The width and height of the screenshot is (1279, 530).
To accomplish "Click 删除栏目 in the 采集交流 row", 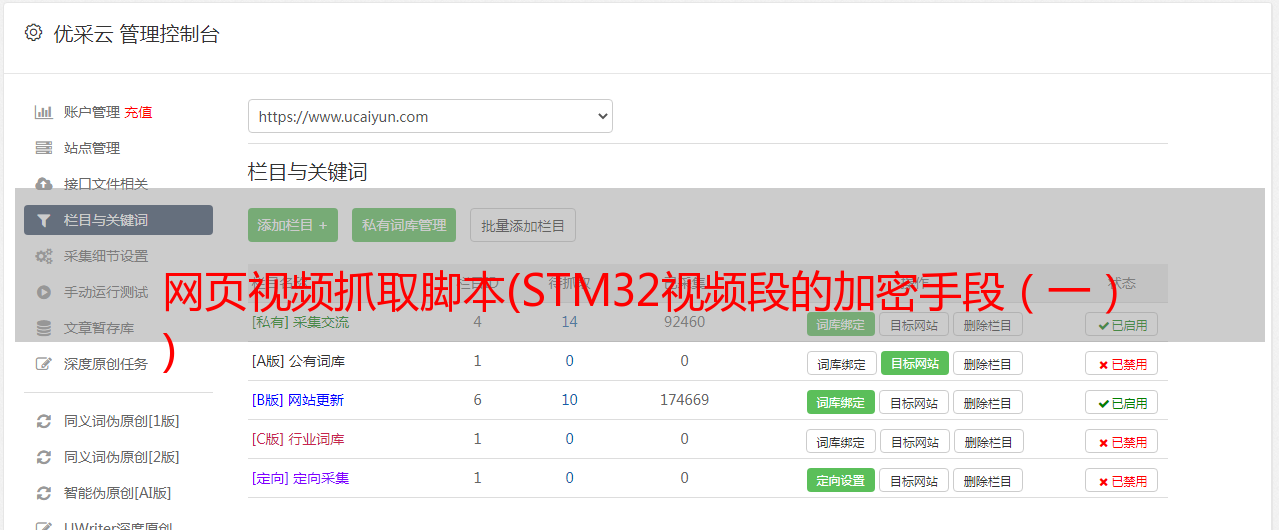I will 988,324.
